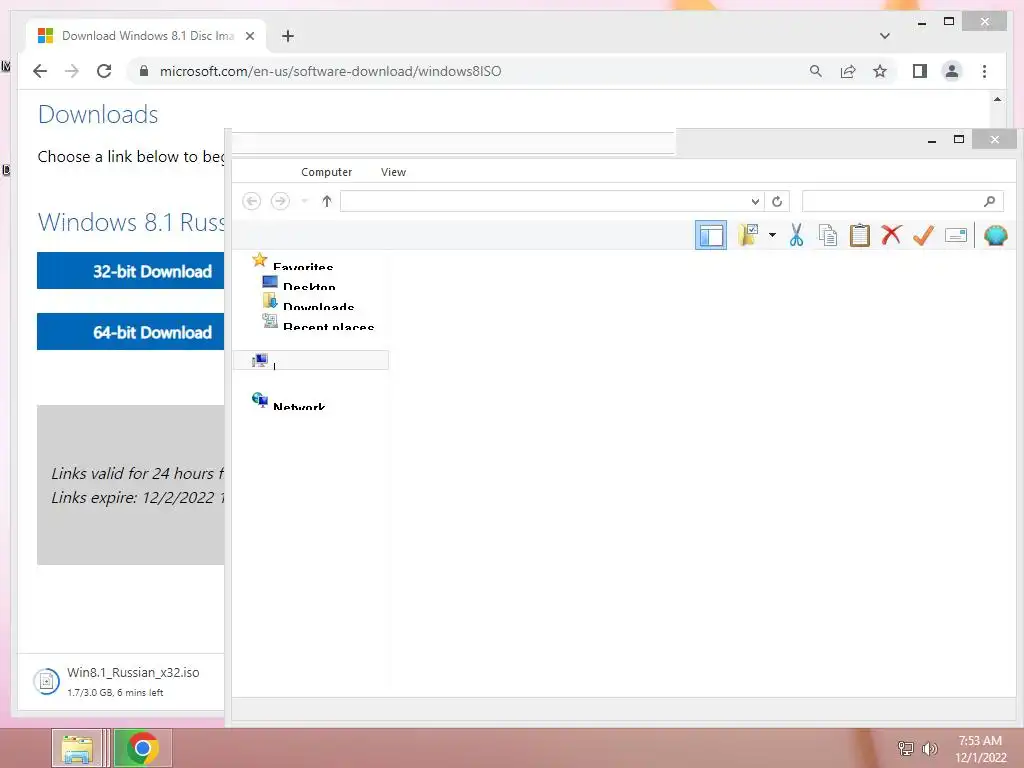This screenshot has height=768, width=1024.
Task: Toggle the navigation pane icon in Explorer toolbar
Action: tap(711, 235)
